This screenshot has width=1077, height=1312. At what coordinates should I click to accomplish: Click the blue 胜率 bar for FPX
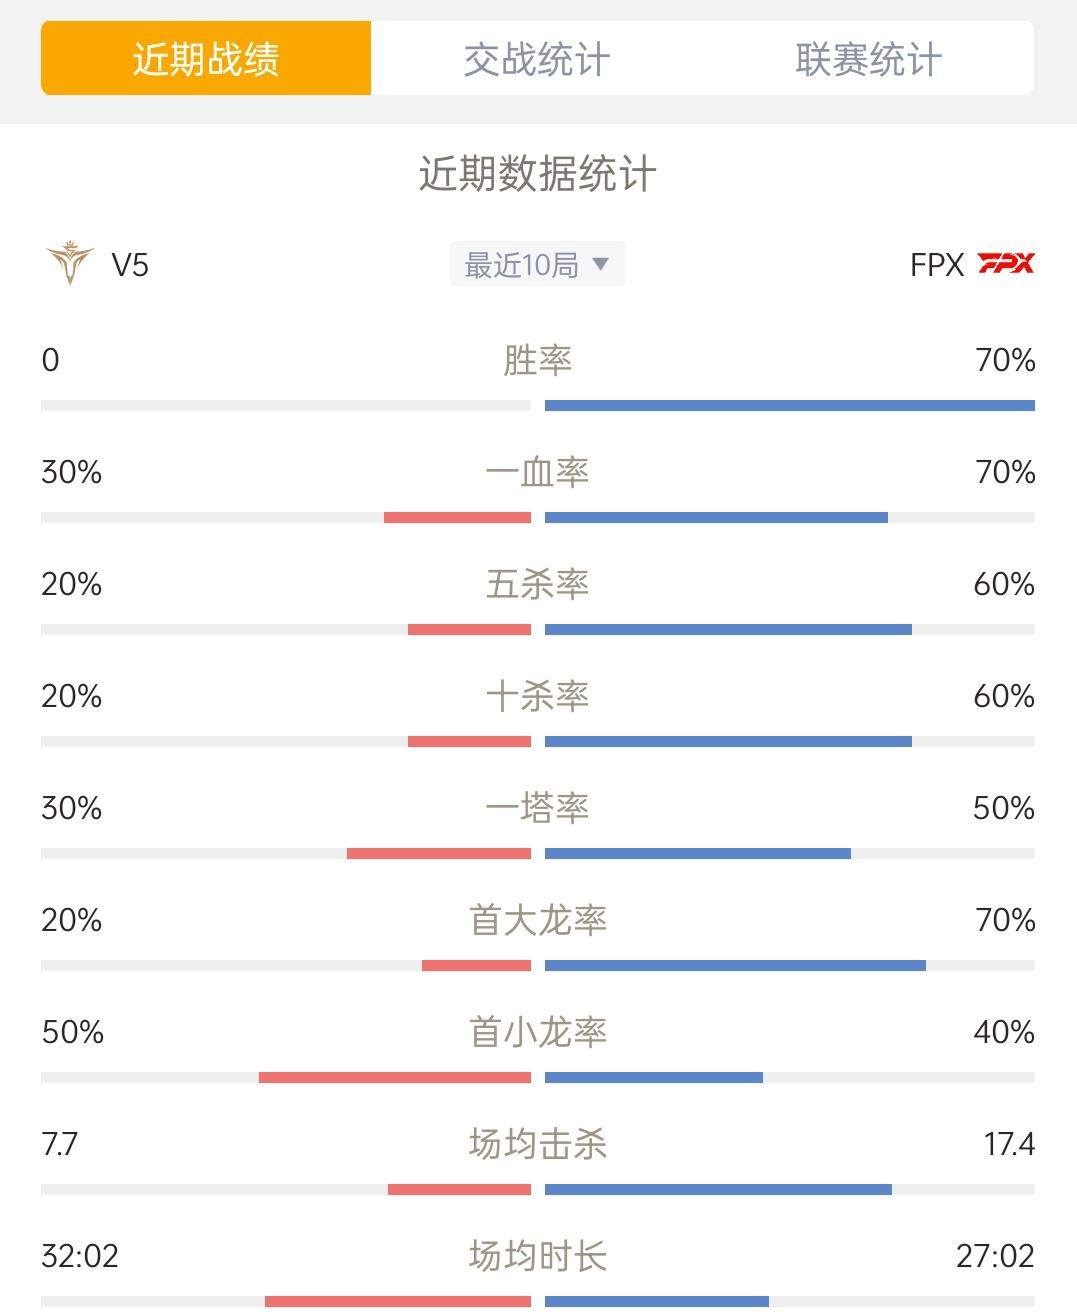click(x=790, y=406)
